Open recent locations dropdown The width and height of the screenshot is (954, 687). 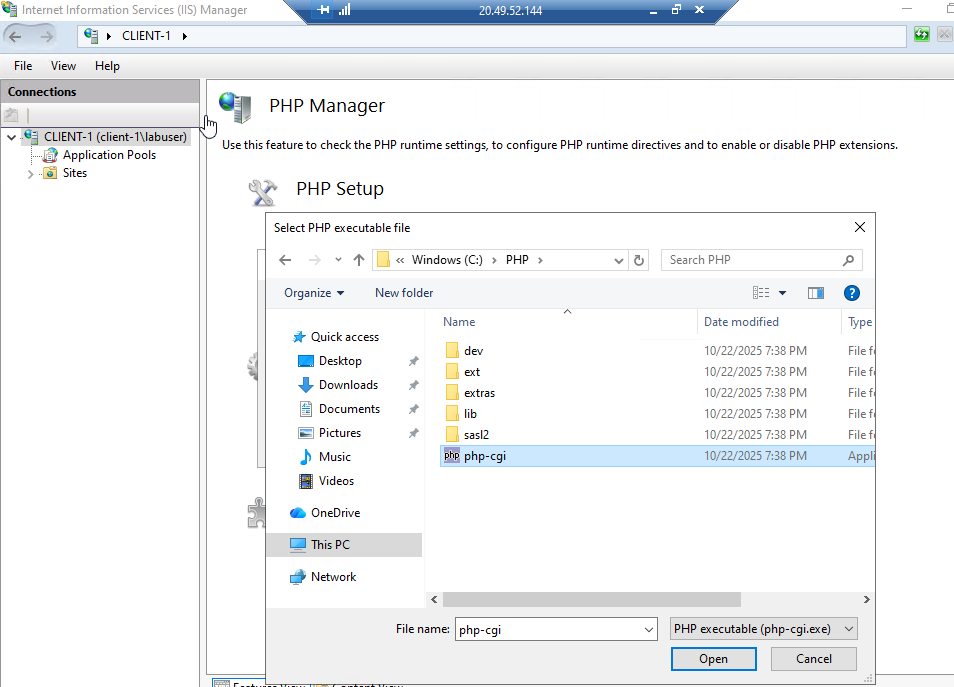338,260
